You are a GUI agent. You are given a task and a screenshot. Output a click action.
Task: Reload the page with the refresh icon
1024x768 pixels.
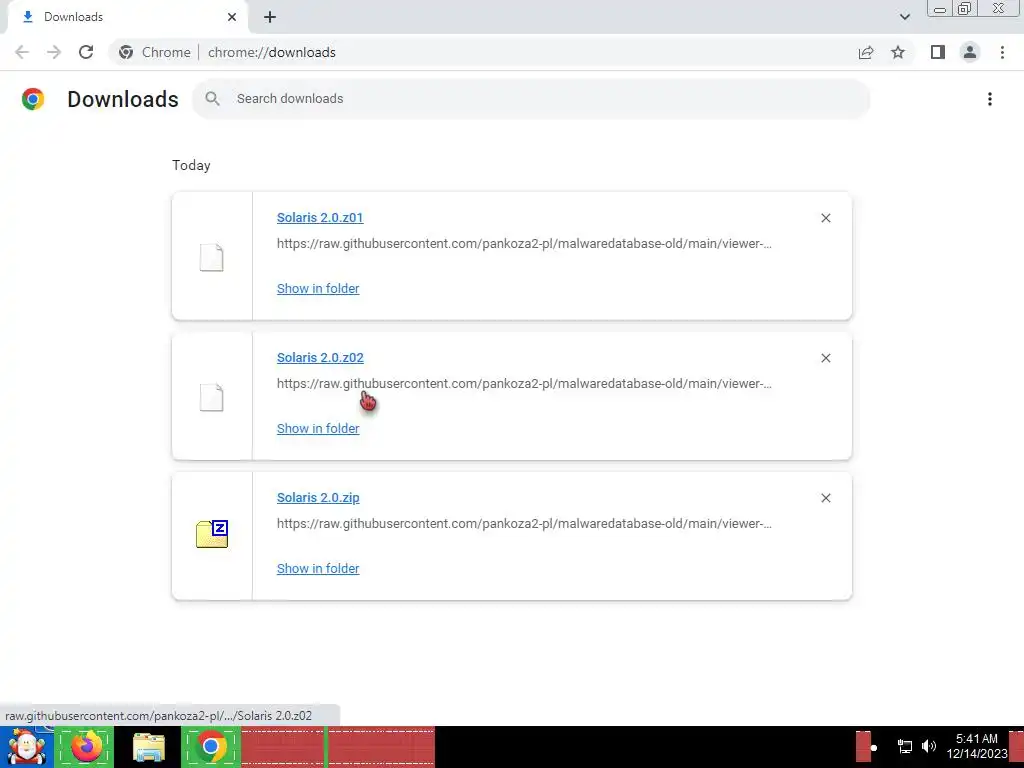pyautogui.click(x=86, y=52)
